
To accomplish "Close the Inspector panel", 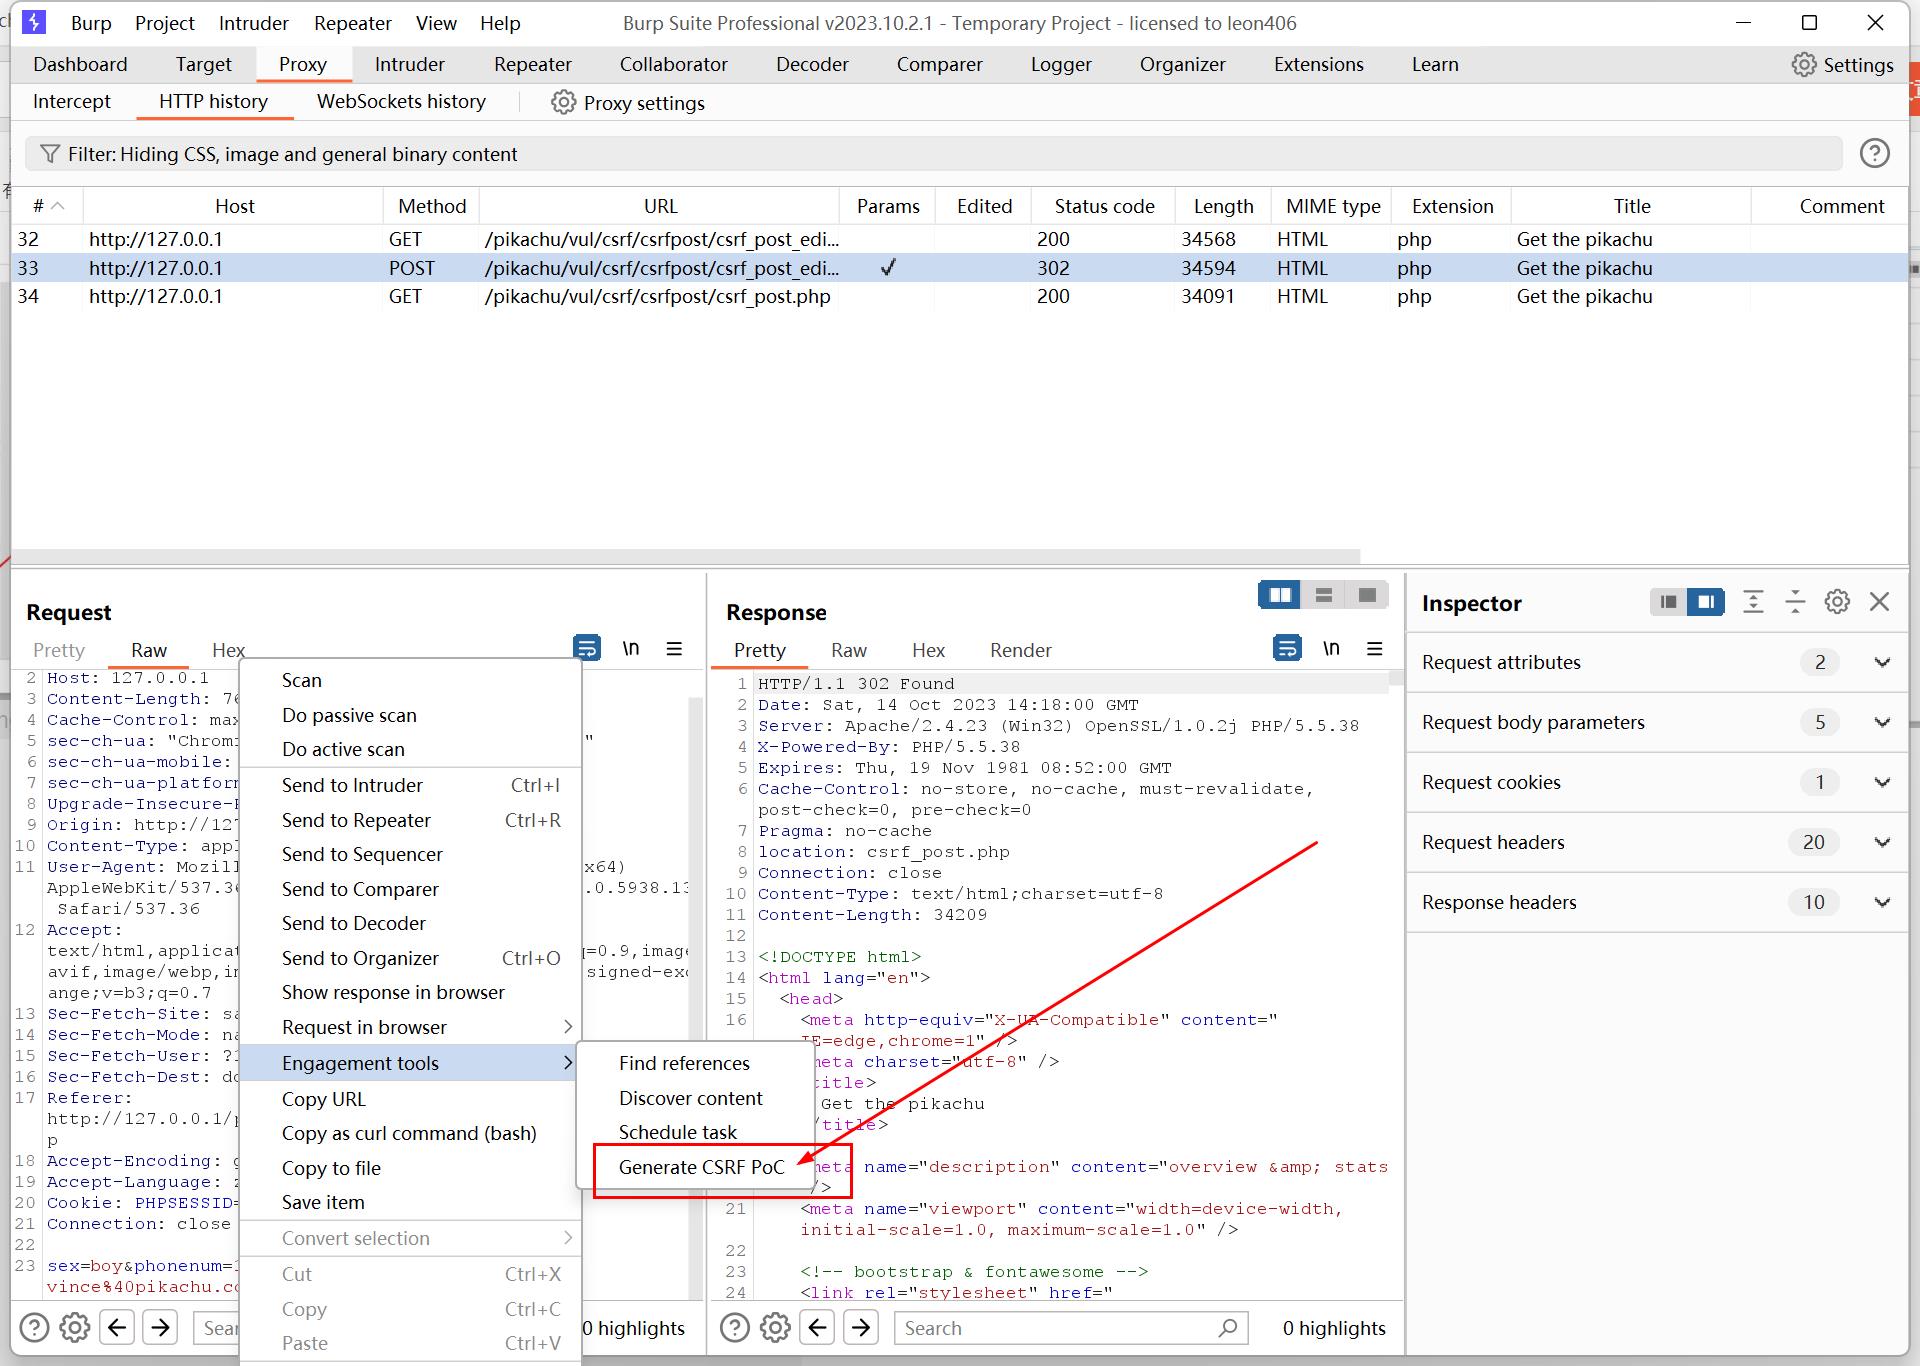I will click(x=1880, y=601).
